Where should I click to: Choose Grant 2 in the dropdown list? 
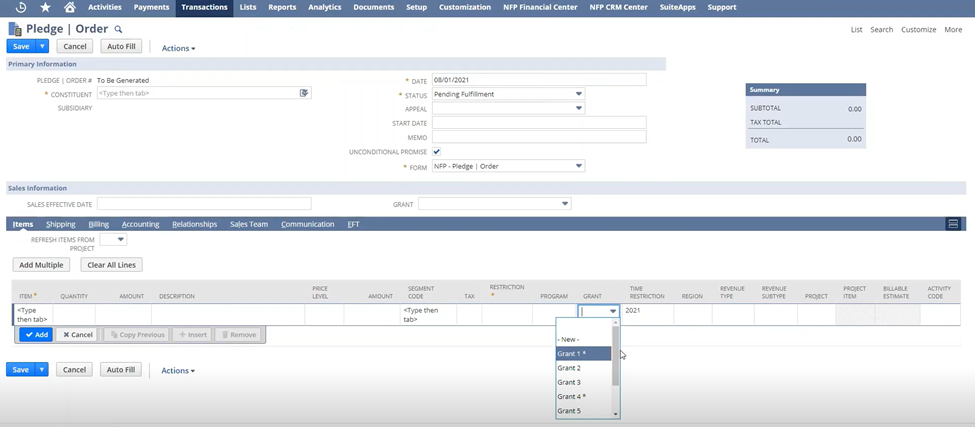click(x=584, y=368)
